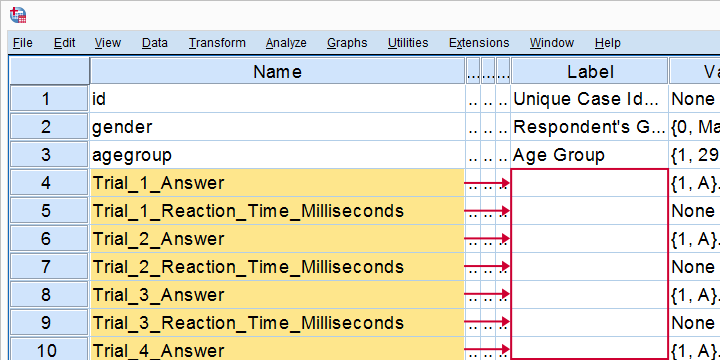The width and height of the screenshot is (720, 360).
Task: Click the Label column header
Action: click(x=590, y=71)
